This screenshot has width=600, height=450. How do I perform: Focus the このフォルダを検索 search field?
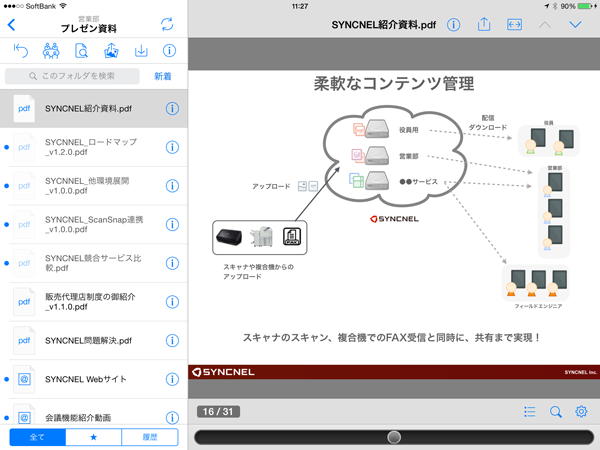coord(72,76)
